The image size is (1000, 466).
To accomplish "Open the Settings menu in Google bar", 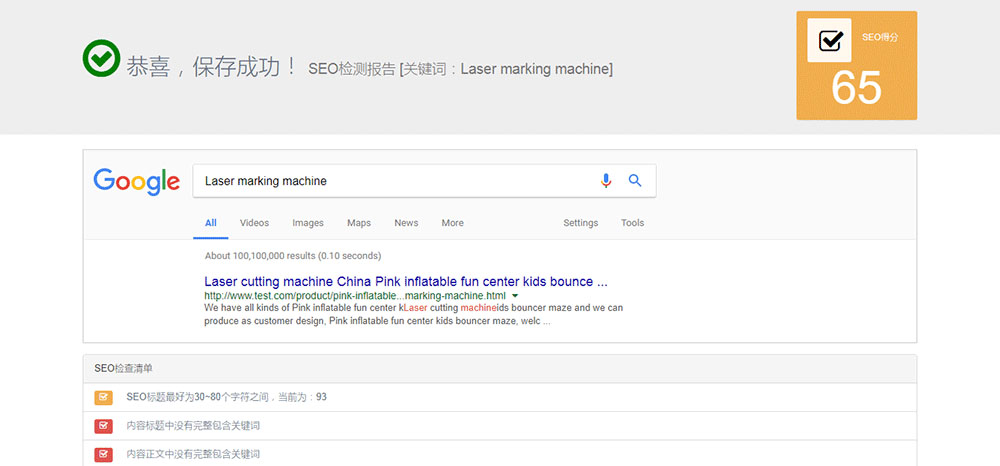I will (580, 223).
